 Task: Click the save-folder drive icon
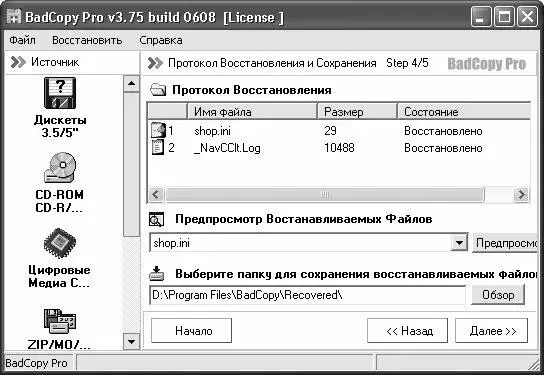click(x=157, y=273)
